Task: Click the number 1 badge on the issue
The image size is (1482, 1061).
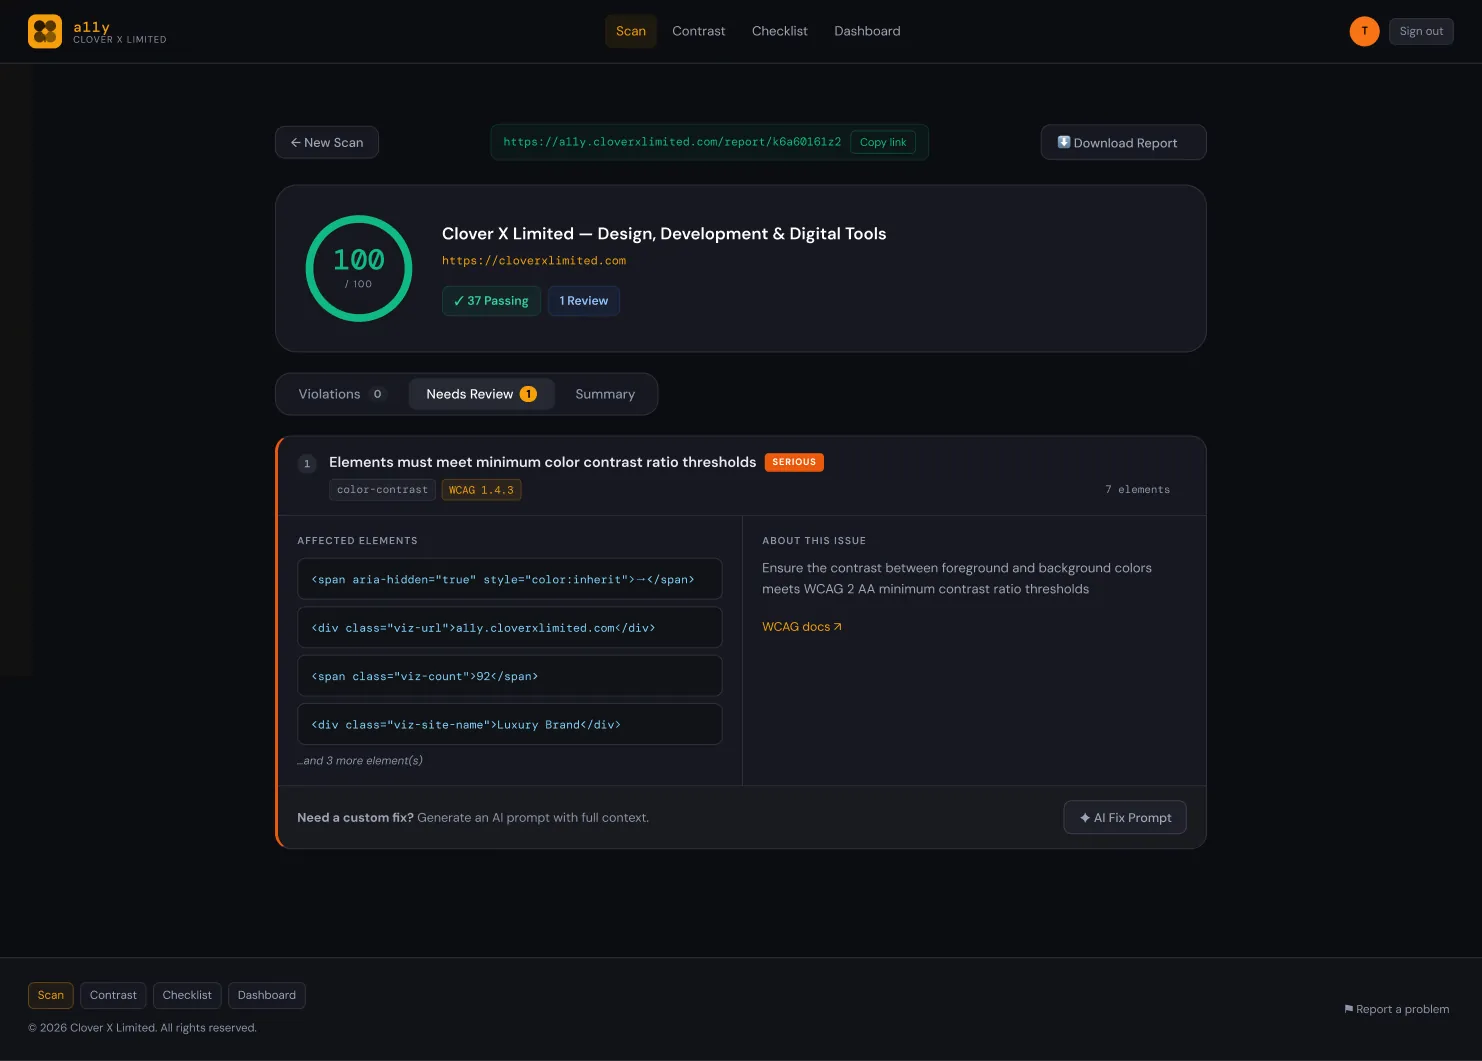Action: pos(307,463)
